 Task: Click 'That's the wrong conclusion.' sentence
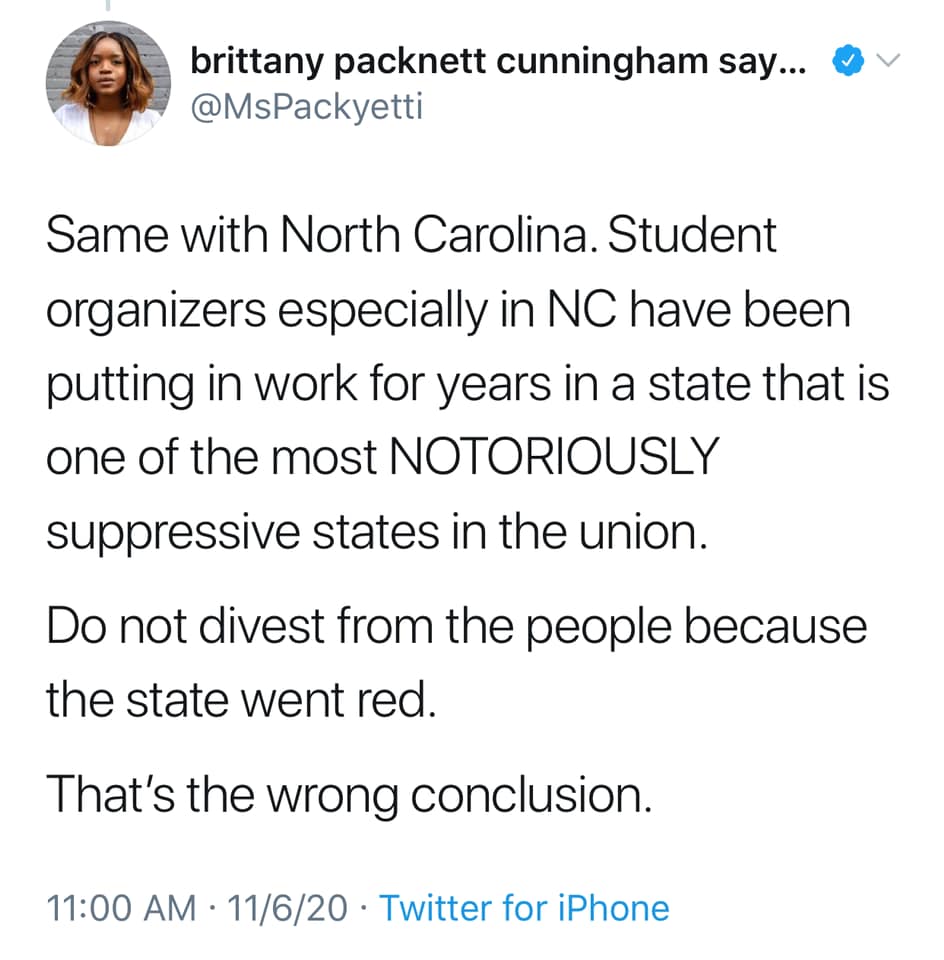(x=349, y=795)
